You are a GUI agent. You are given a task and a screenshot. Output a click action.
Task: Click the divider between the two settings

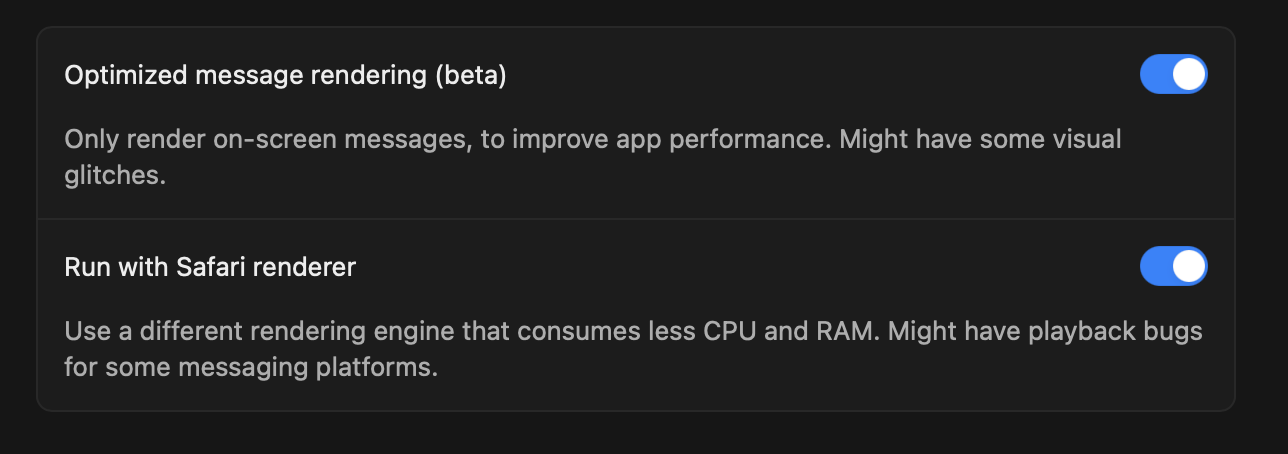point(636,219)
